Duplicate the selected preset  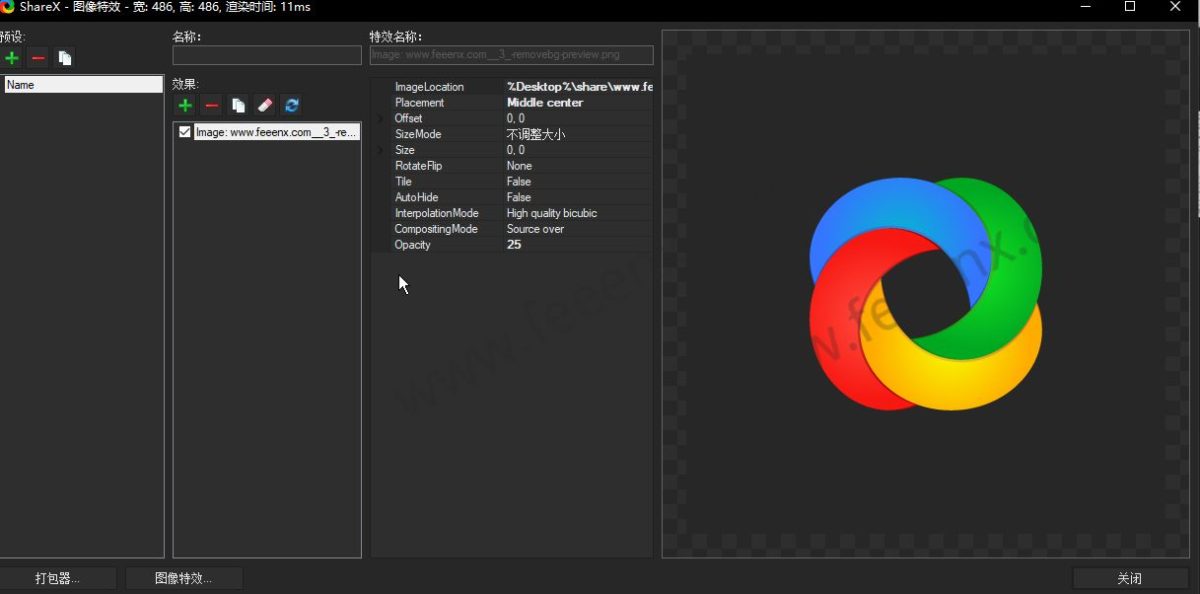[x=65, y=58]
